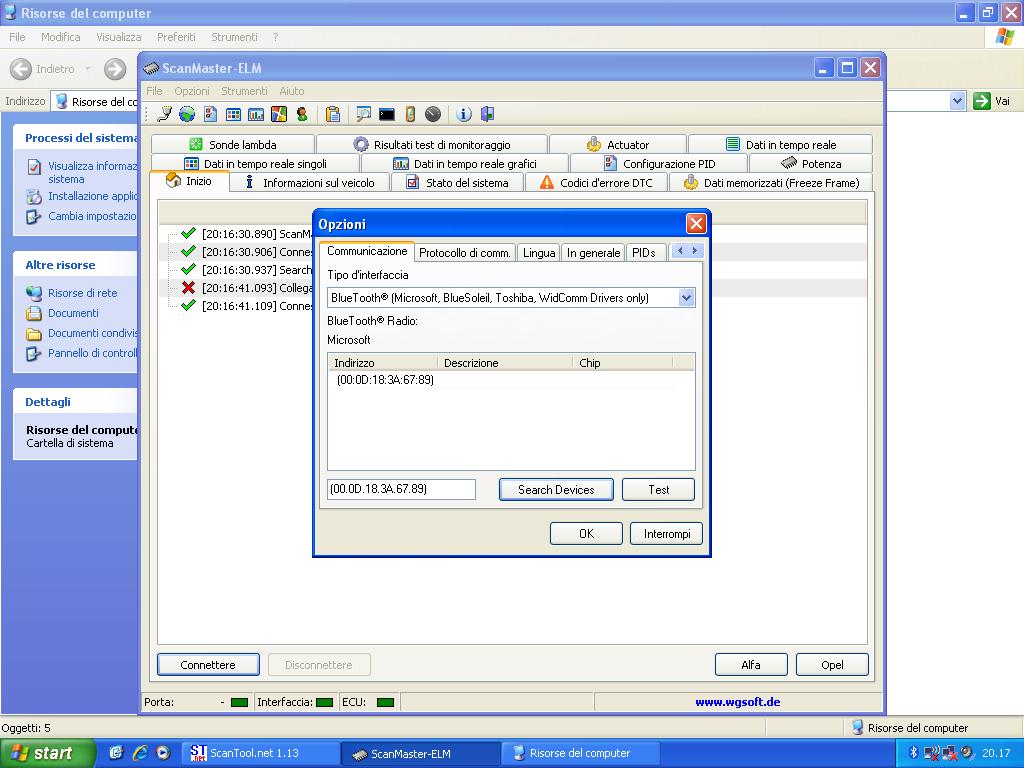Click the blue info icon in toolbar

click(x=464, y=114)
